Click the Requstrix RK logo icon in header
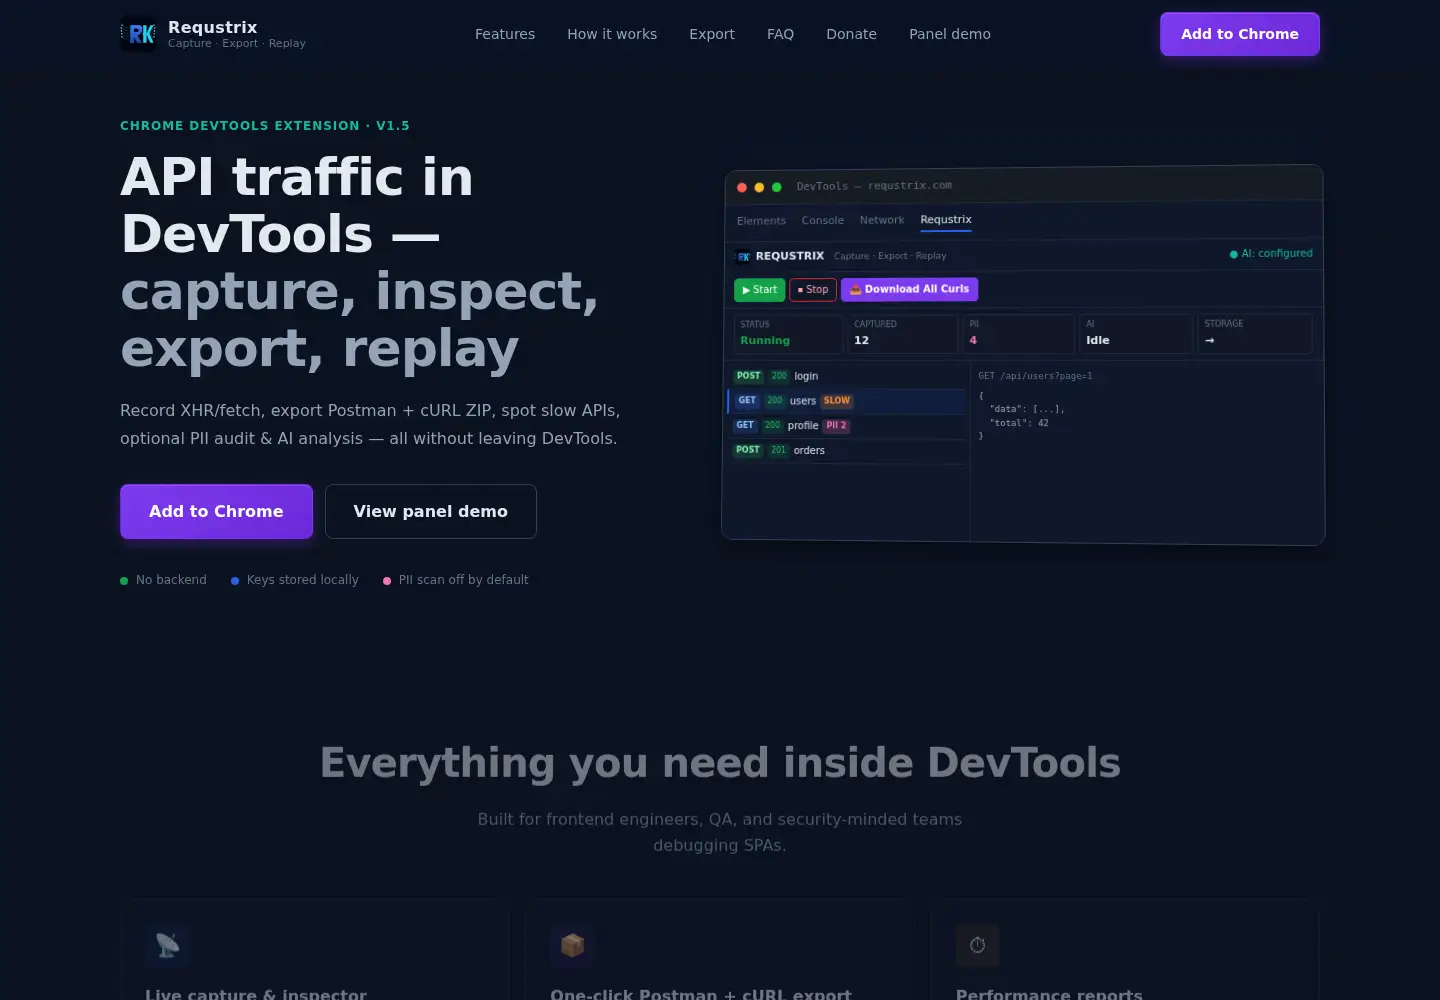 pos(138,34)
